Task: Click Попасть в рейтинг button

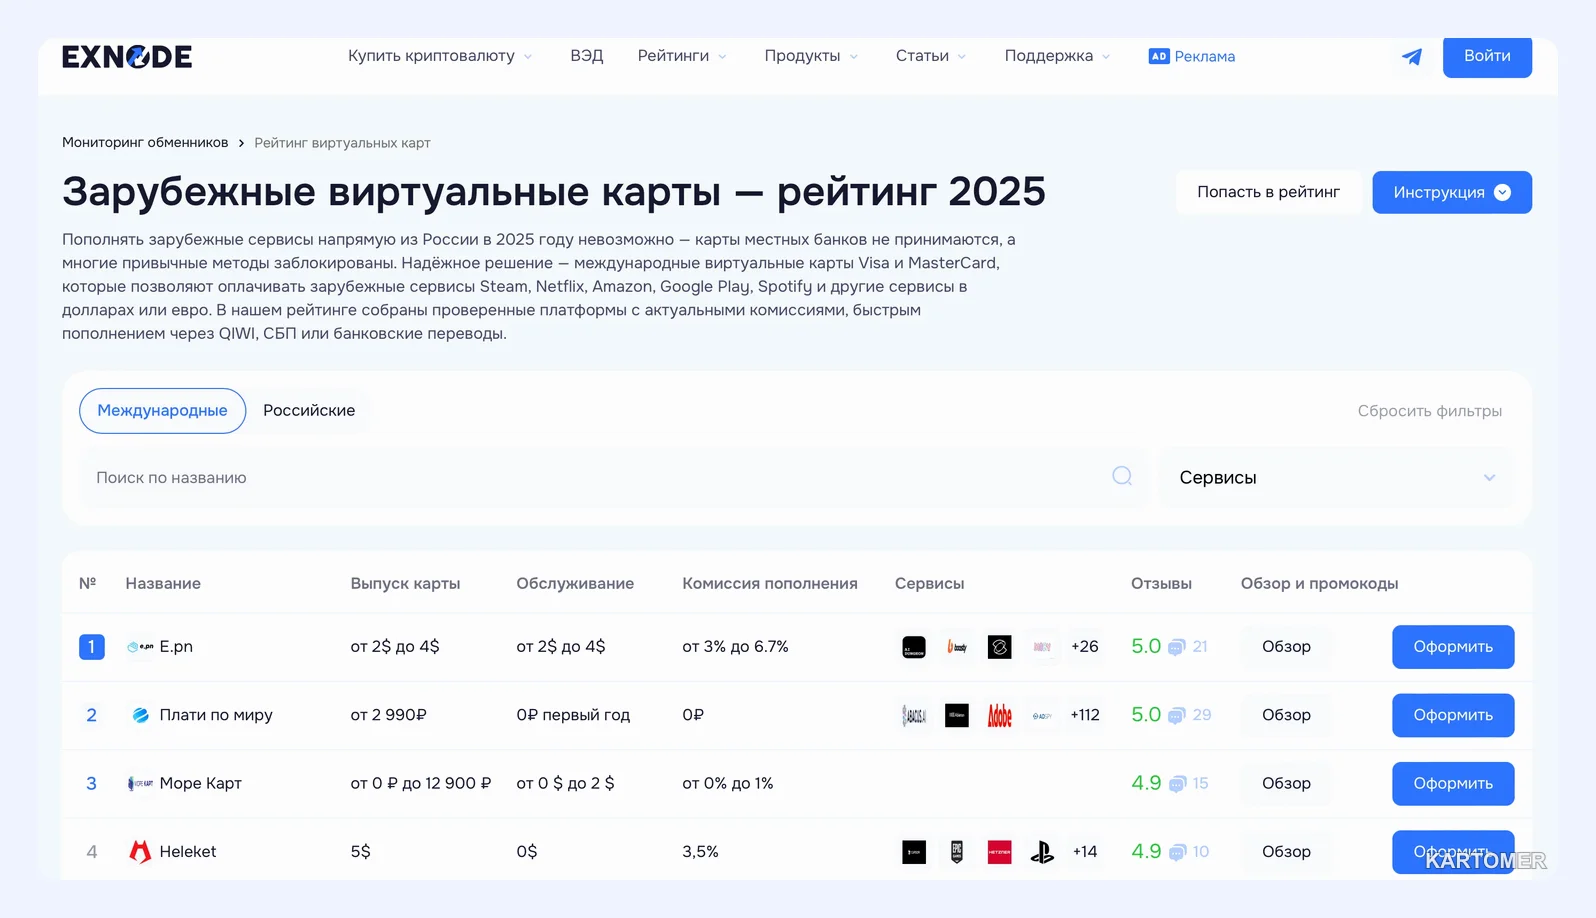Action: (1268, 192)
